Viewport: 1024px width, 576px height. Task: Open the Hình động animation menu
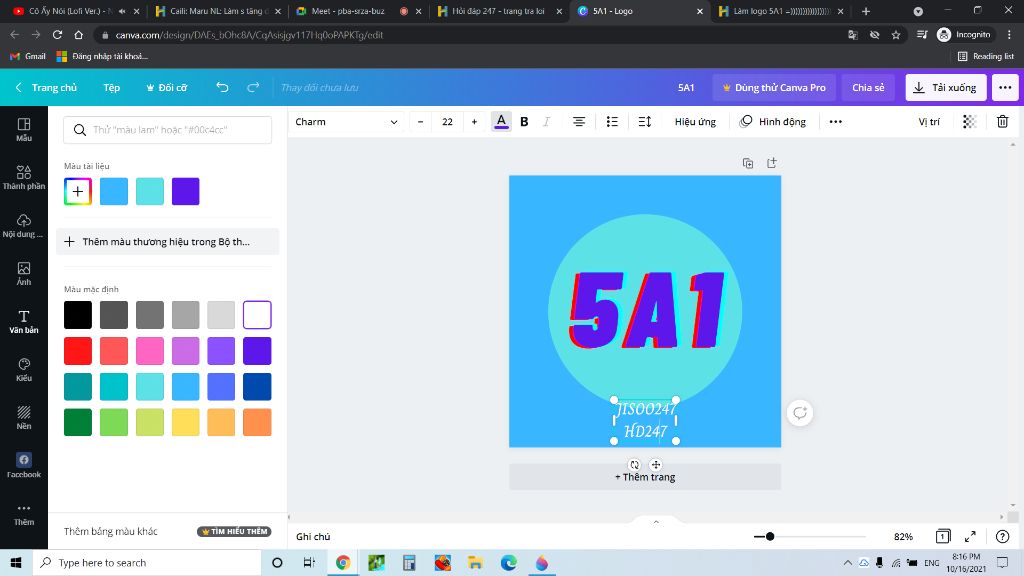tap(773, 121)
